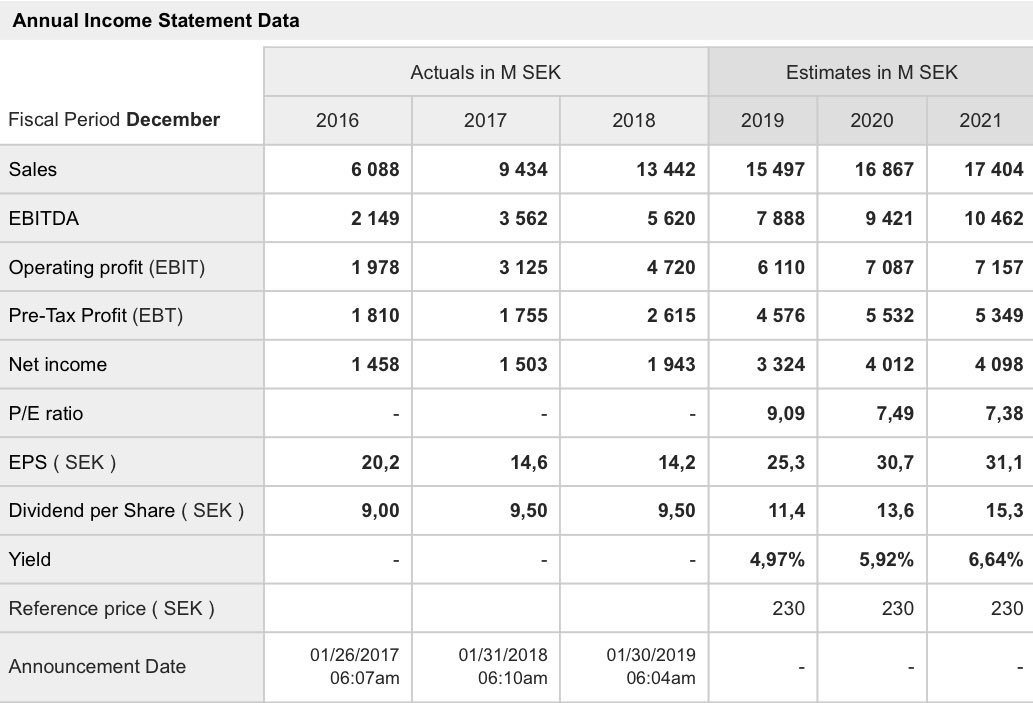Select the 01/26/2017 06:07am announcement date
The width and height of the screenshot is (1033, 703).
[354, 666]
